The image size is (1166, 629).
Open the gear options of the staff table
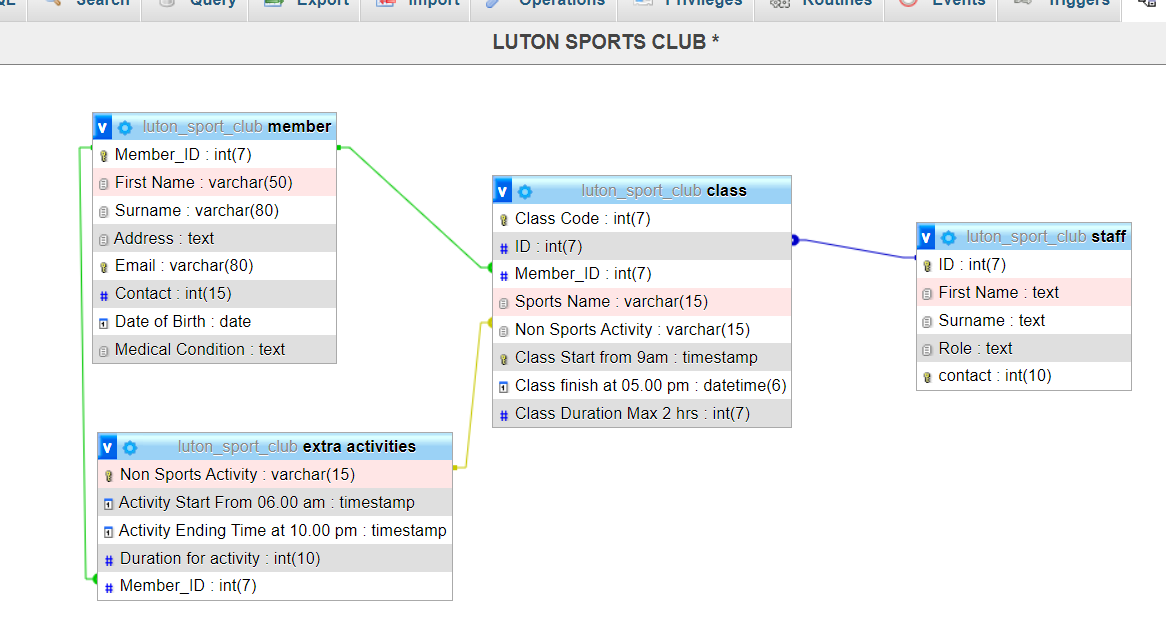[949, 237]
